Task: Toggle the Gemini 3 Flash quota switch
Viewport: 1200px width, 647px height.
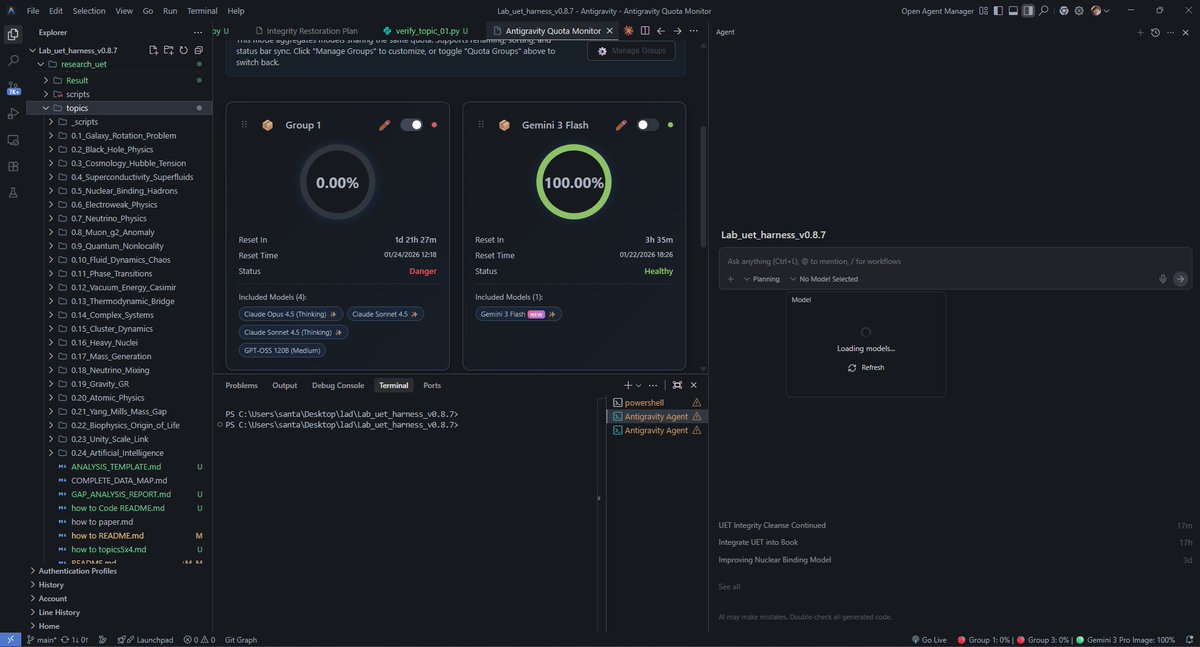Action: click(648, 125)
